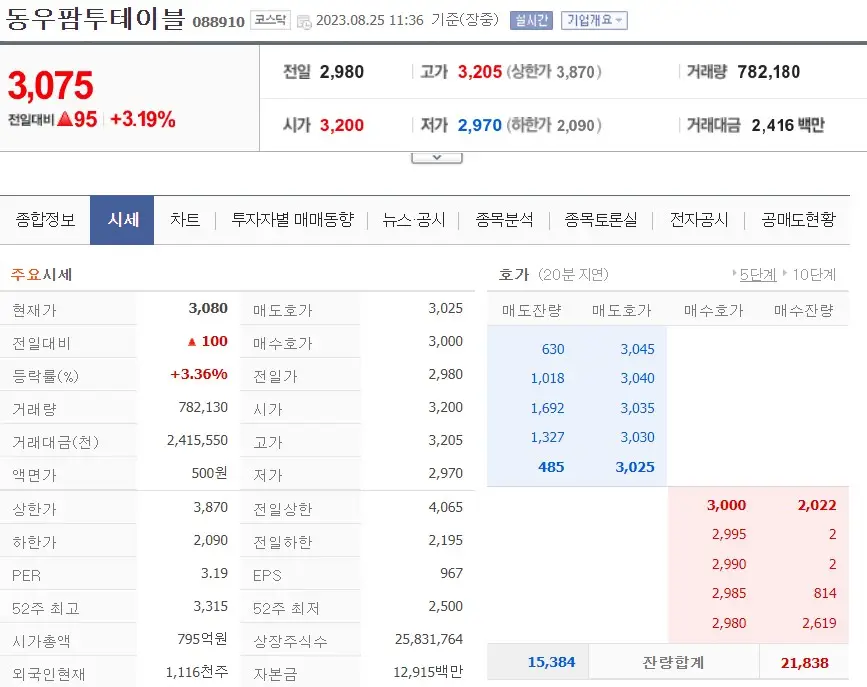Open the 전자공시 tab

coord(700,221)
